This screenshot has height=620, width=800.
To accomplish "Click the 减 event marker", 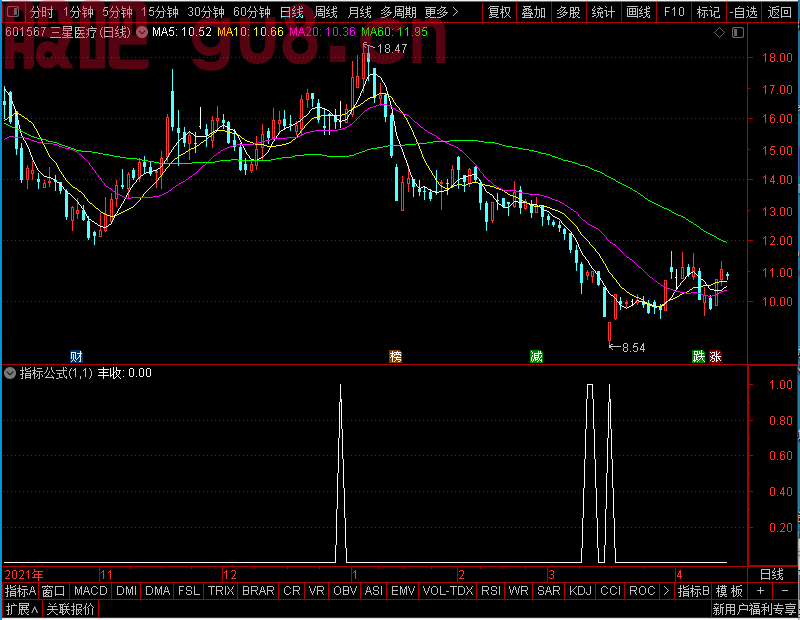I will [x=536, y=356].
